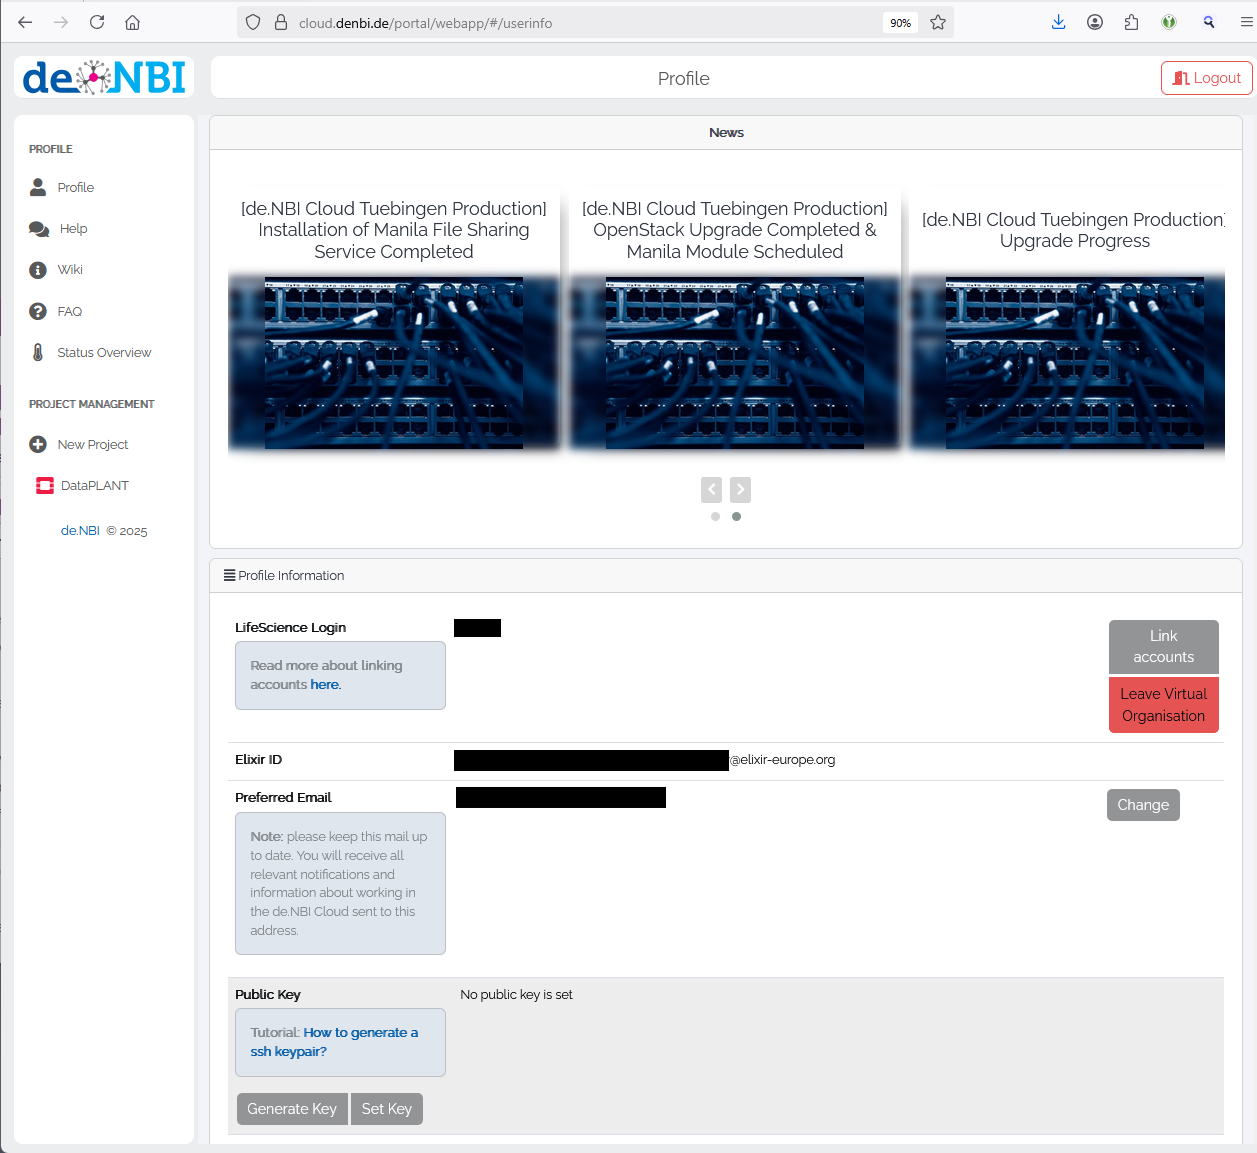Open OpenStack Upgrade Completed news card
Viewport: 1257px width, 1153px height.
coord(735,320)
